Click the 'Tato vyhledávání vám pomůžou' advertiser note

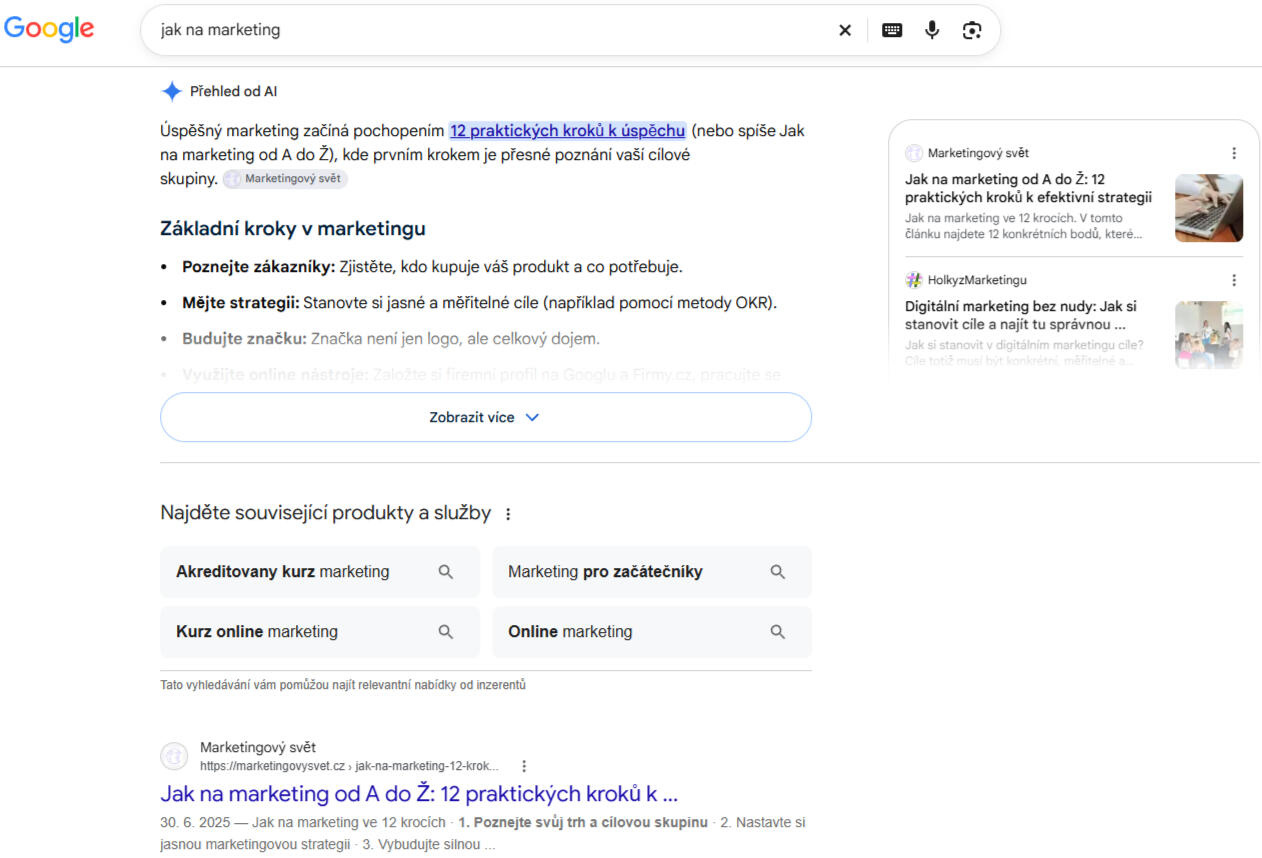[343, 685]
